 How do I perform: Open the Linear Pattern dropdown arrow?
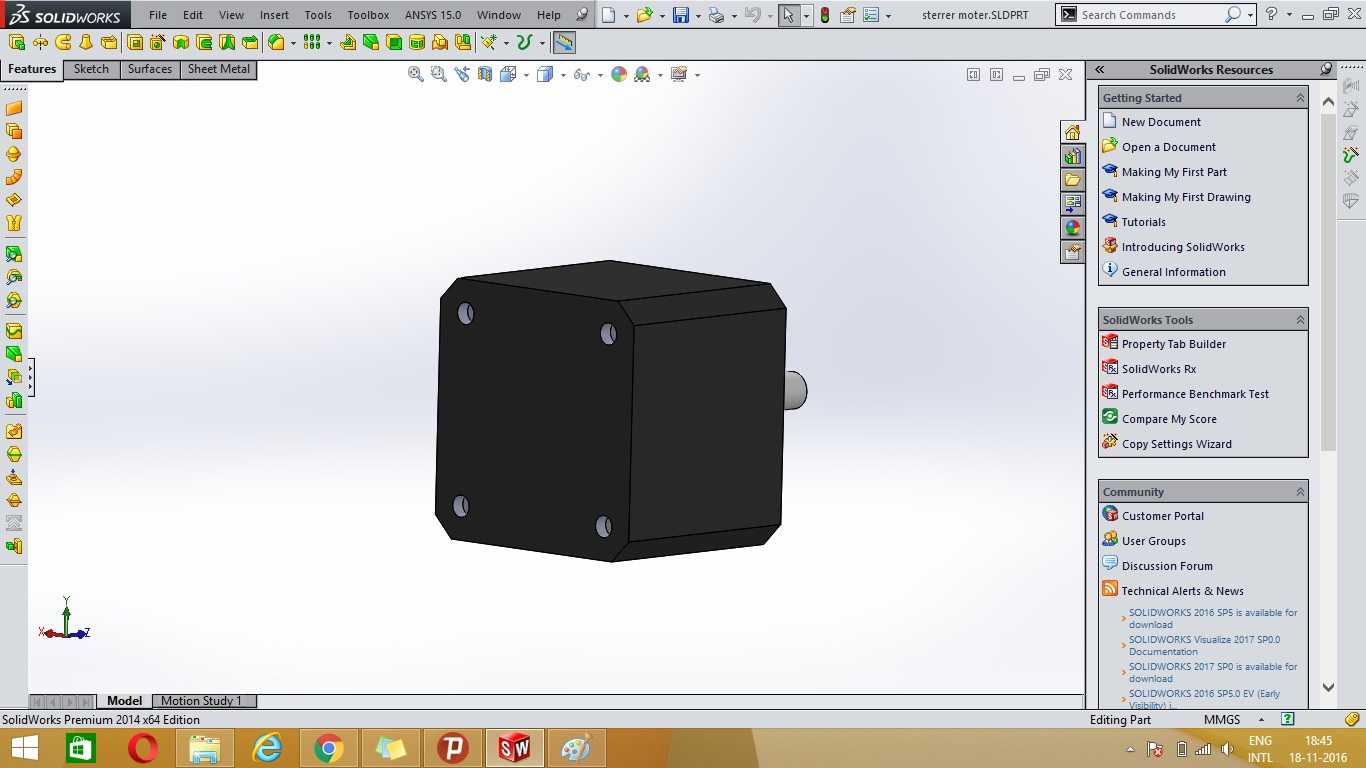point(329,43)
